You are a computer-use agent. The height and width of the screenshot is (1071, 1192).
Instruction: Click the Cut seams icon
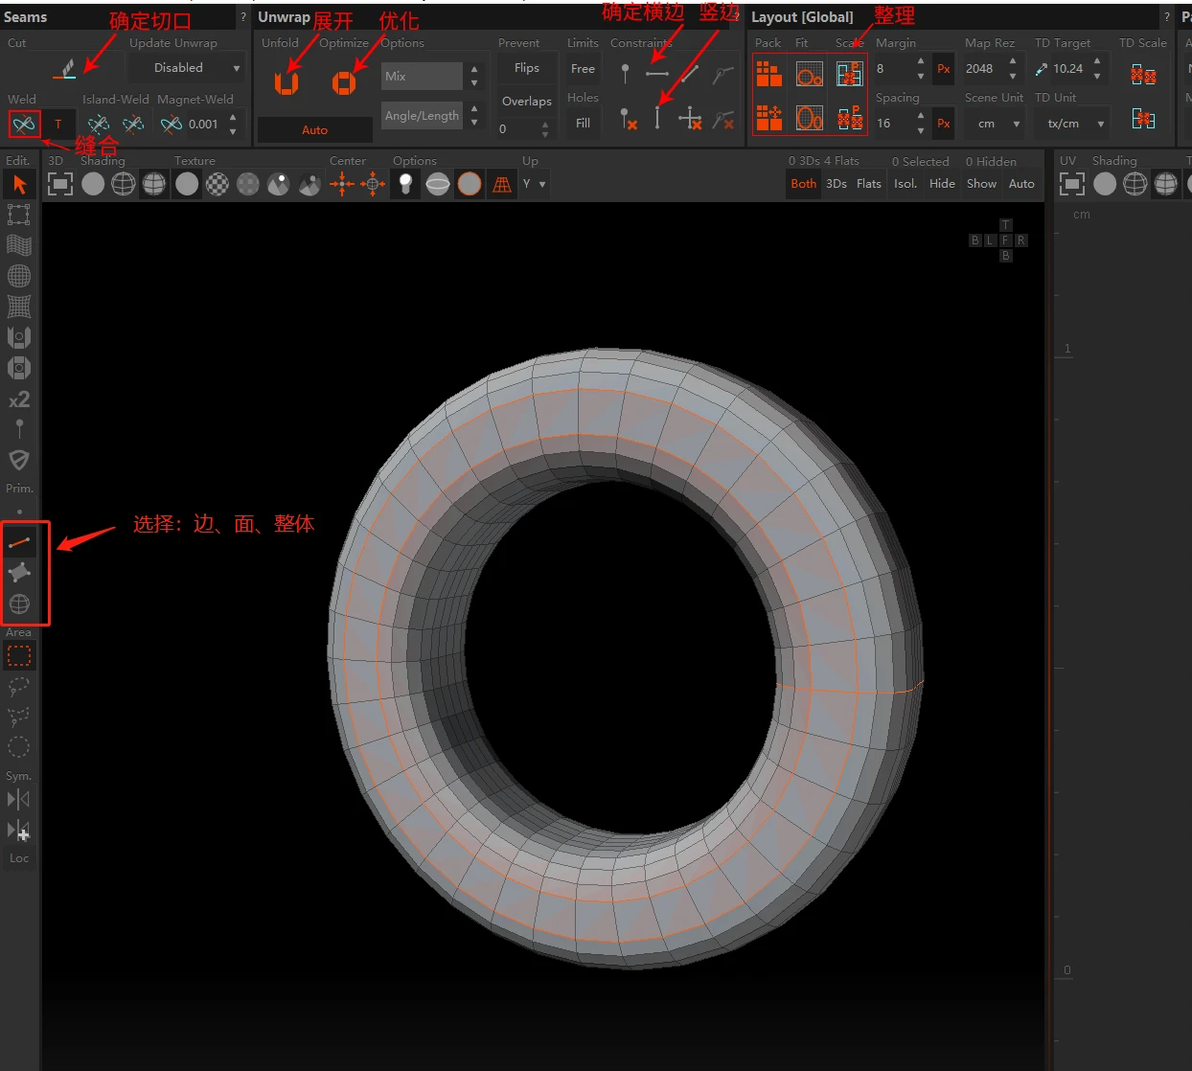click(64, 69)
